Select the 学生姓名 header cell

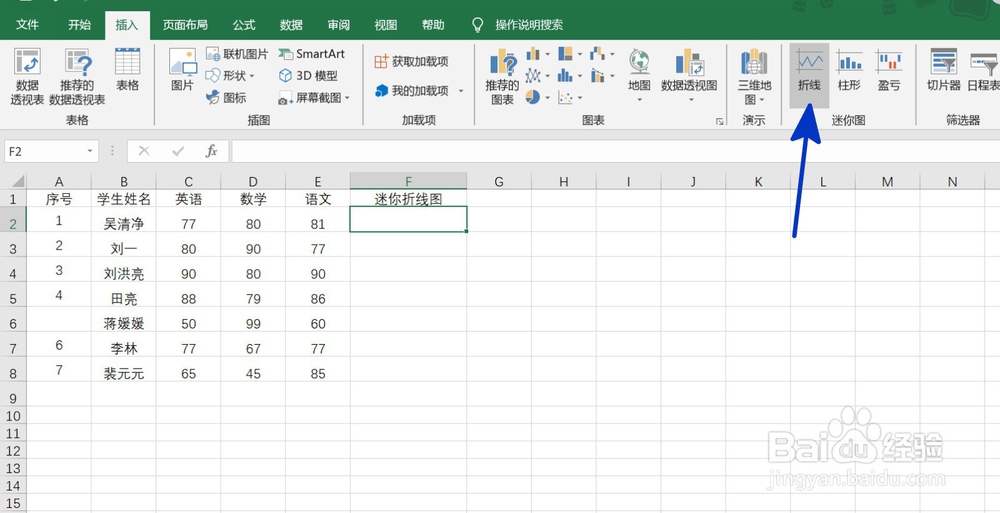[124, 199]
